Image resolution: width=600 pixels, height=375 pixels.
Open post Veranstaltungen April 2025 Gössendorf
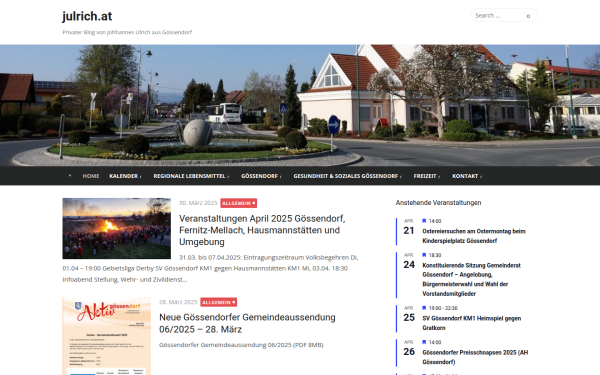pyautogui.click(x=262, y=230)
